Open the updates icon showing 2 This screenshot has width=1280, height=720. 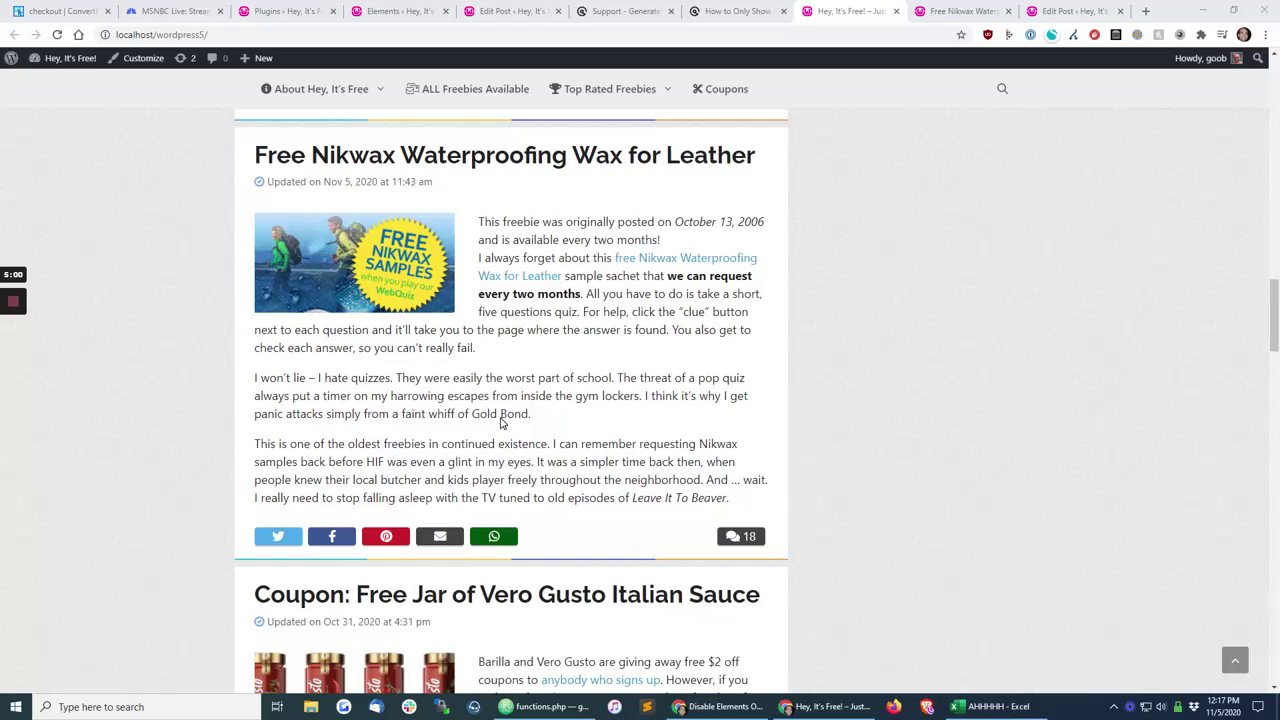[186, 58]
